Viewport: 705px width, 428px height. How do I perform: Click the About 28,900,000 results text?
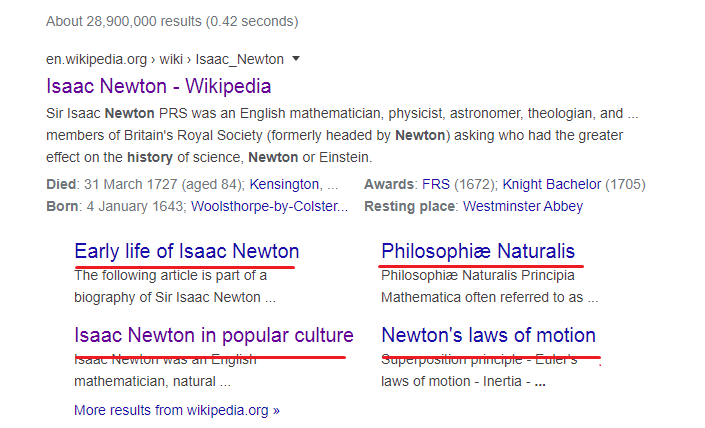[172, 21]
